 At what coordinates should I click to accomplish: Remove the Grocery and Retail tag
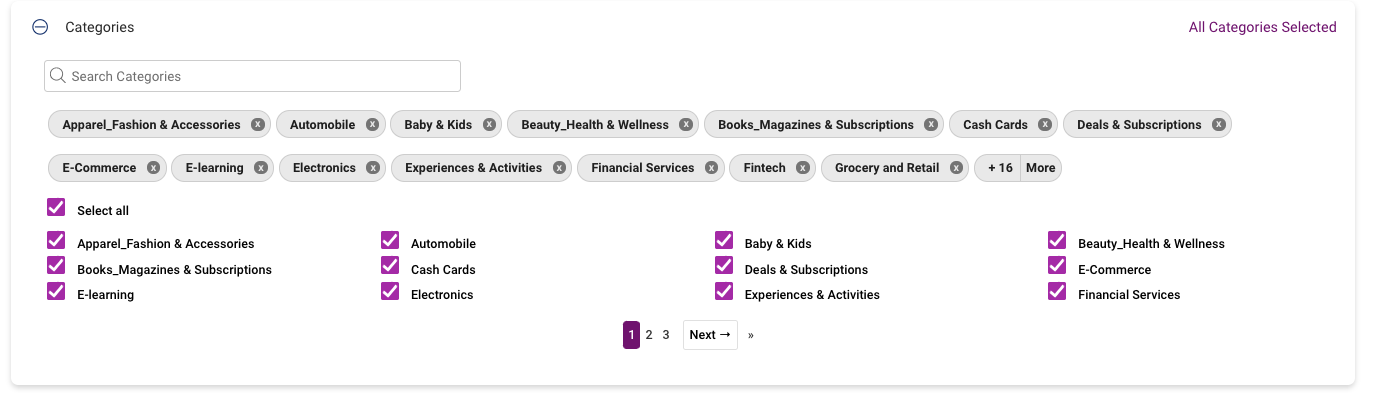click(956, 168)
